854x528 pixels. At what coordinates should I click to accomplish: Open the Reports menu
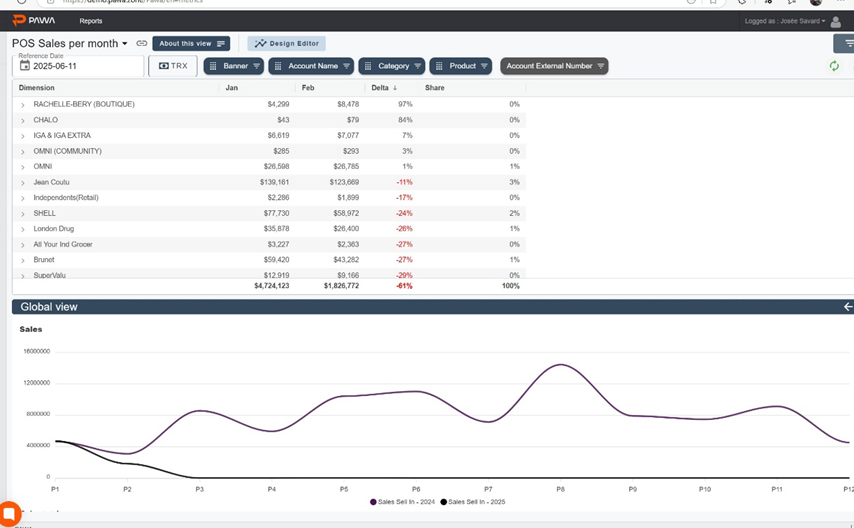pos(90,21)
